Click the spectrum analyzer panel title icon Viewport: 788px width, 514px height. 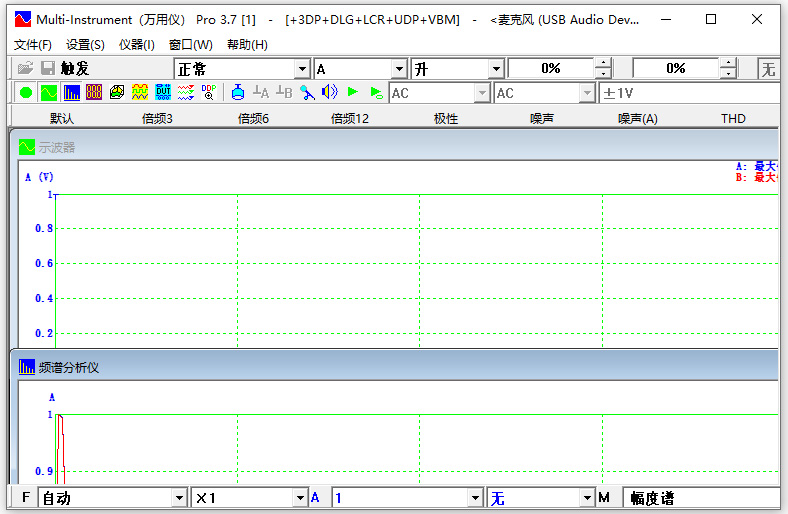pos(27,367)
